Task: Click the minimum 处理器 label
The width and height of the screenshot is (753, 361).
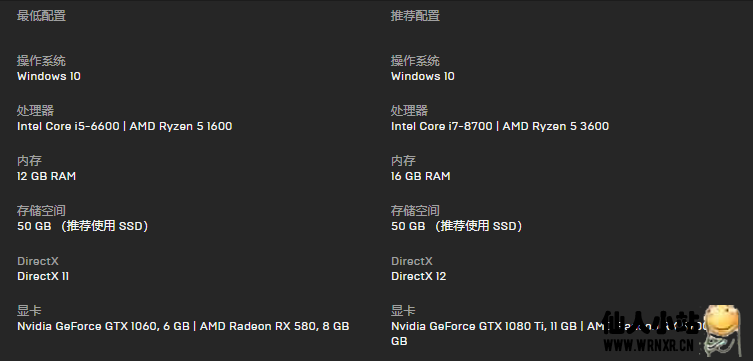Action: (36, 111)
